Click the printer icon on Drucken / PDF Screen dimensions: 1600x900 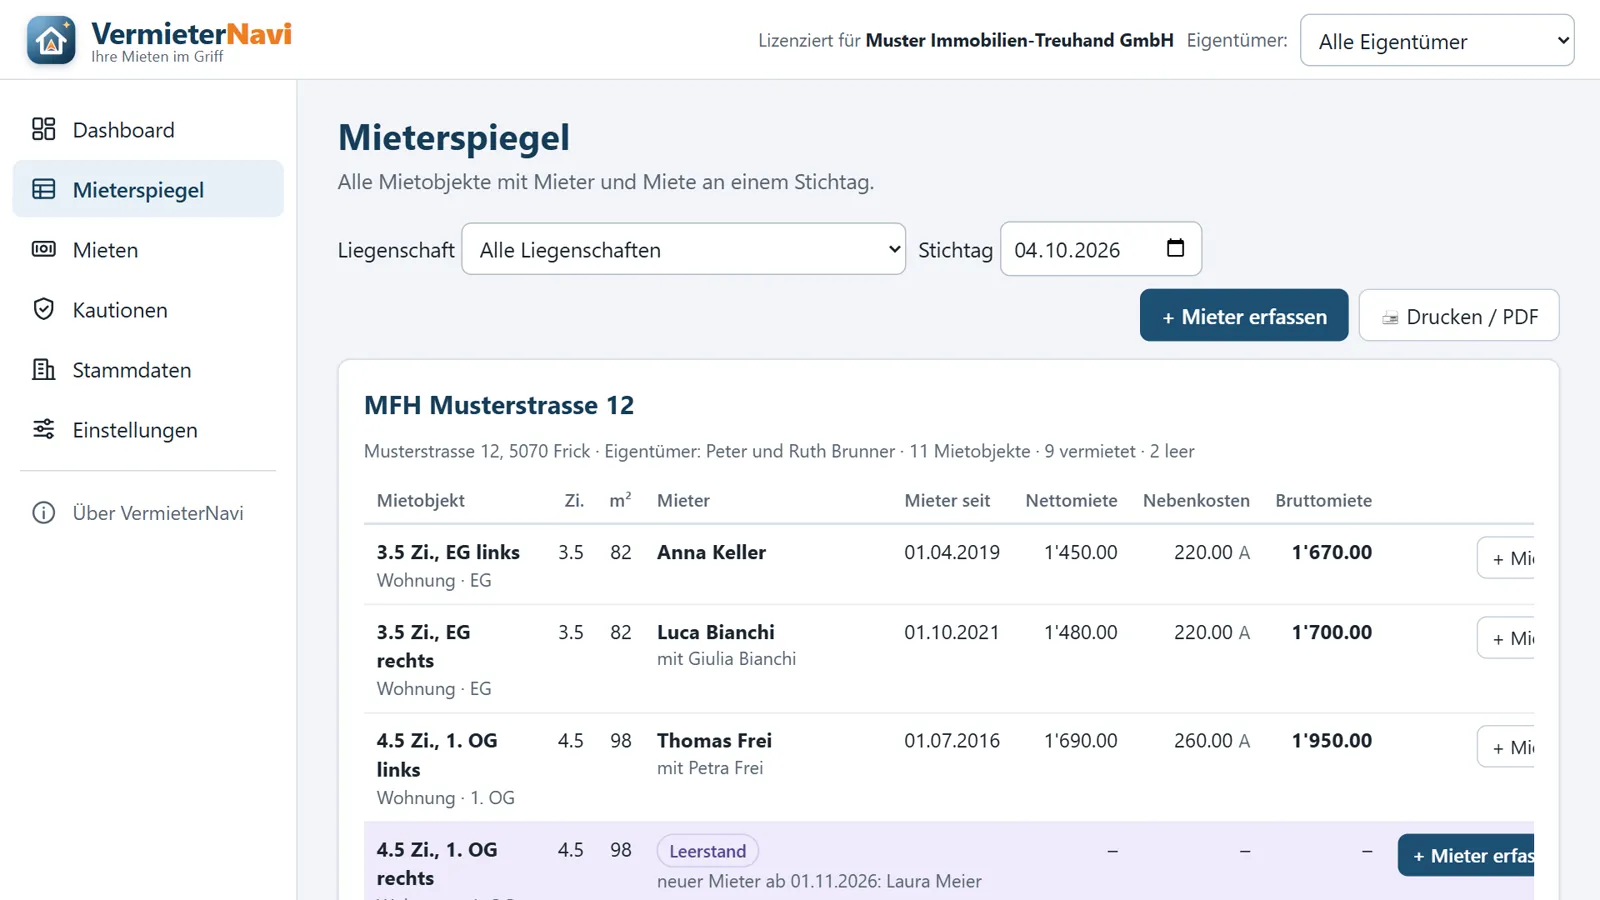tap(1389, 318)
